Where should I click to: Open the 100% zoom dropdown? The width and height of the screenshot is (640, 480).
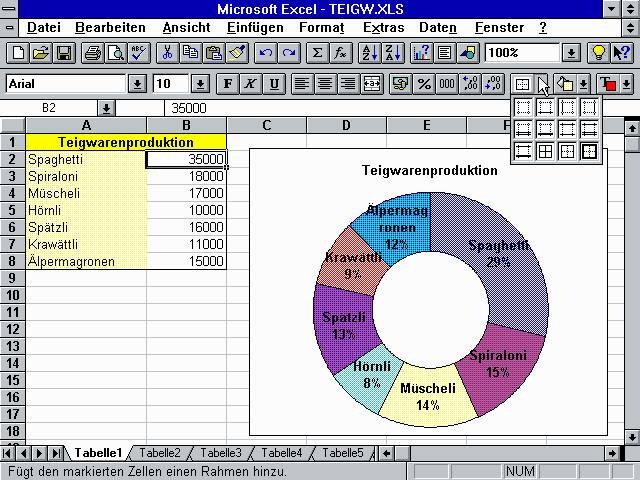571,53
